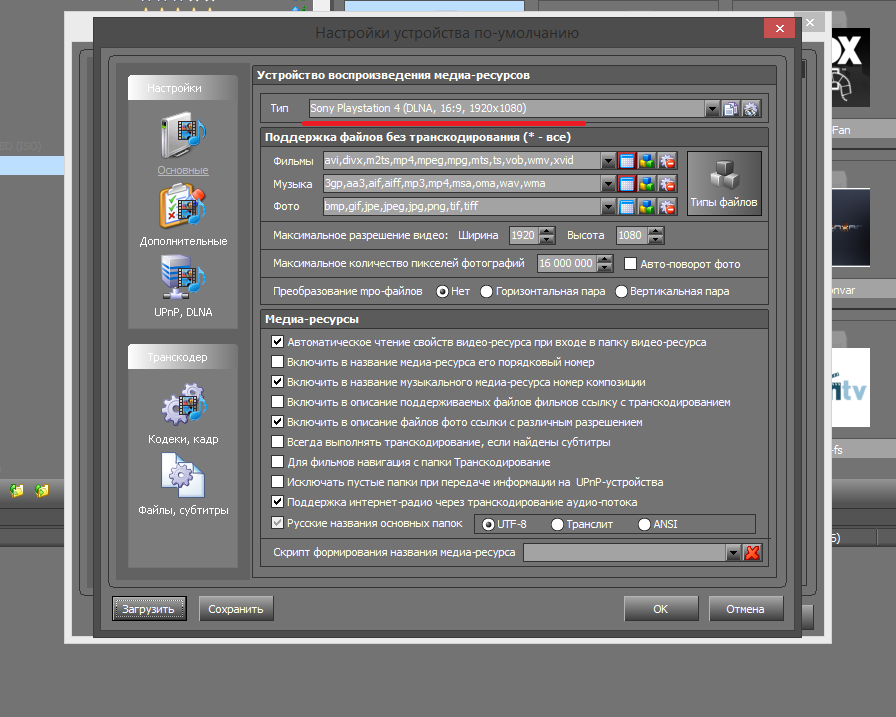
Task: Click the colored cubes icon in the Фильмы row
Action: 647,160
